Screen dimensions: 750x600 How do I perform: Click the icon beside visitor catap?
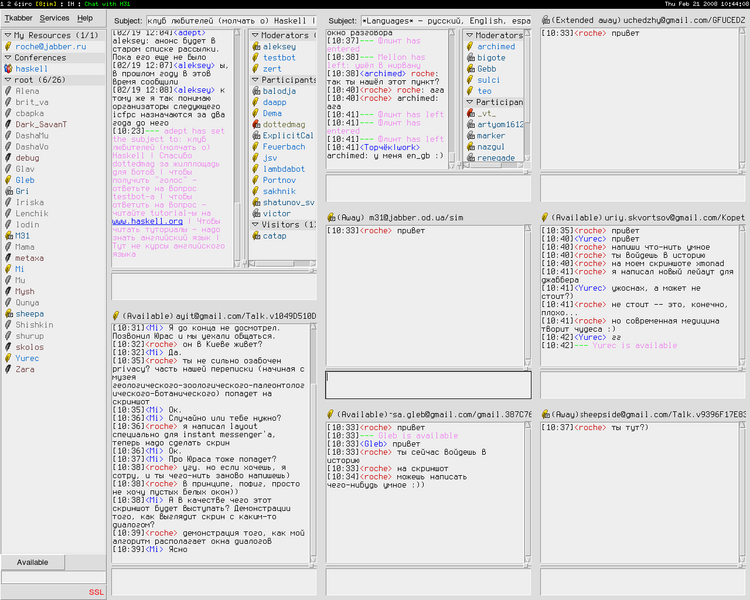pyautogui.click(x=256, y=235)
